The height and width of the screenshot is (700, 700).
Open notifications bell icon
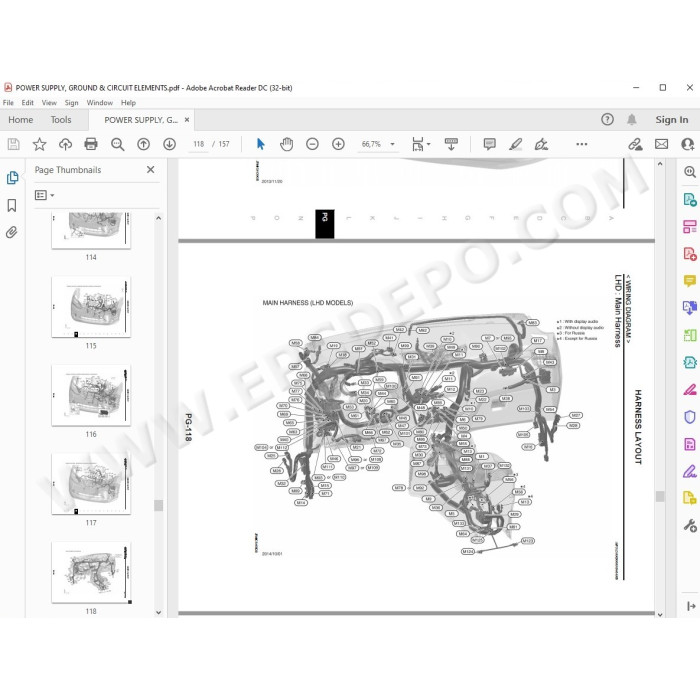coord(632,119)
